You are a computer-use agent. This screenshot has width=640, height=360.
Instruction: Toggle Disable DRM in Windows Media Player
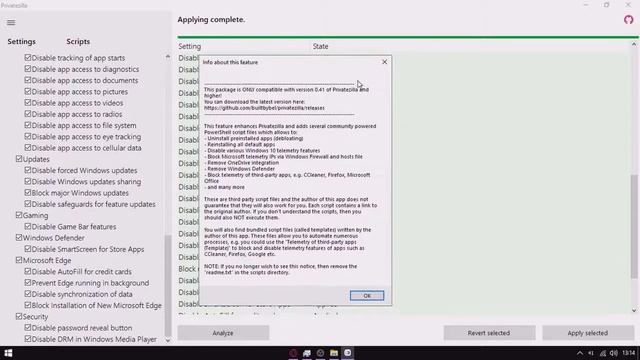coord(28,338)
